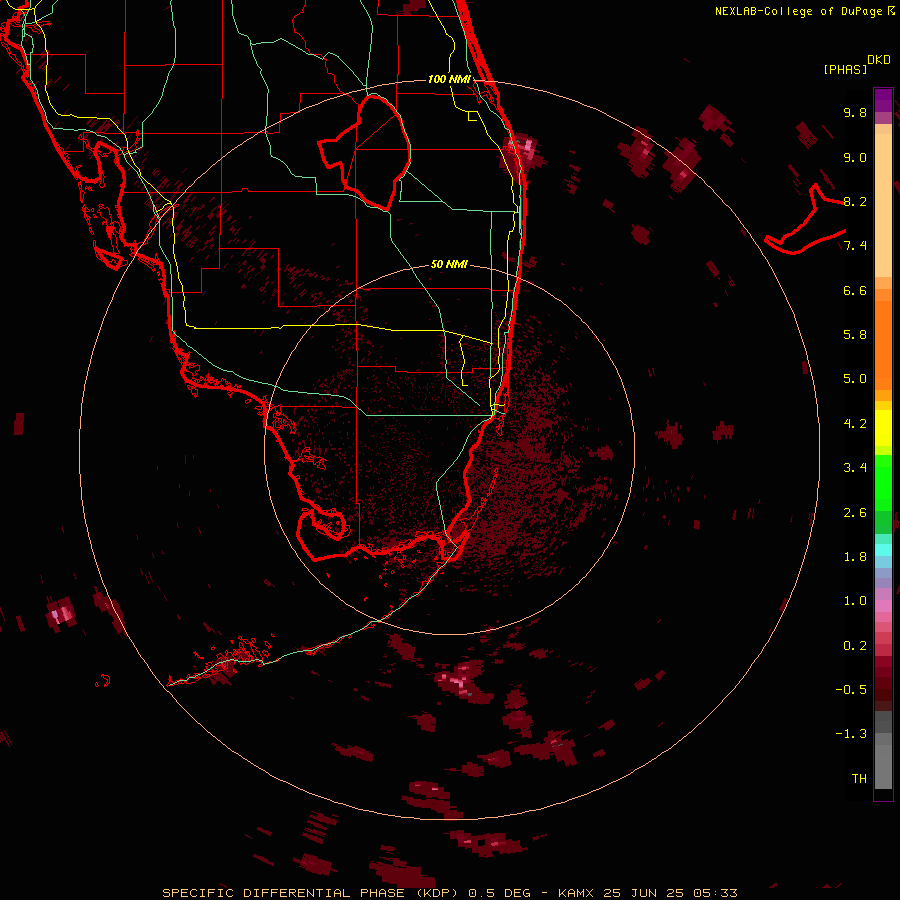
Task: Click the 6.6 scale value
Action: [x=855, y=290]
